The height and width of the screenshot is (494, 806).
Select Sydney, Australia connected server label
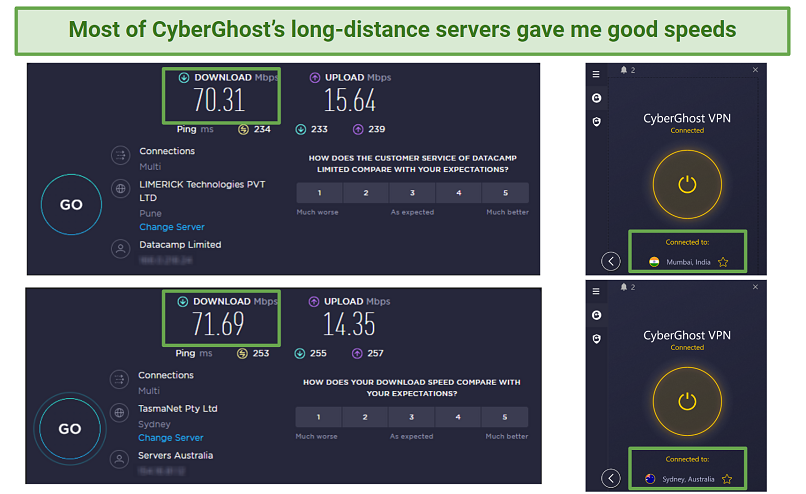click(x=688, y=479)
